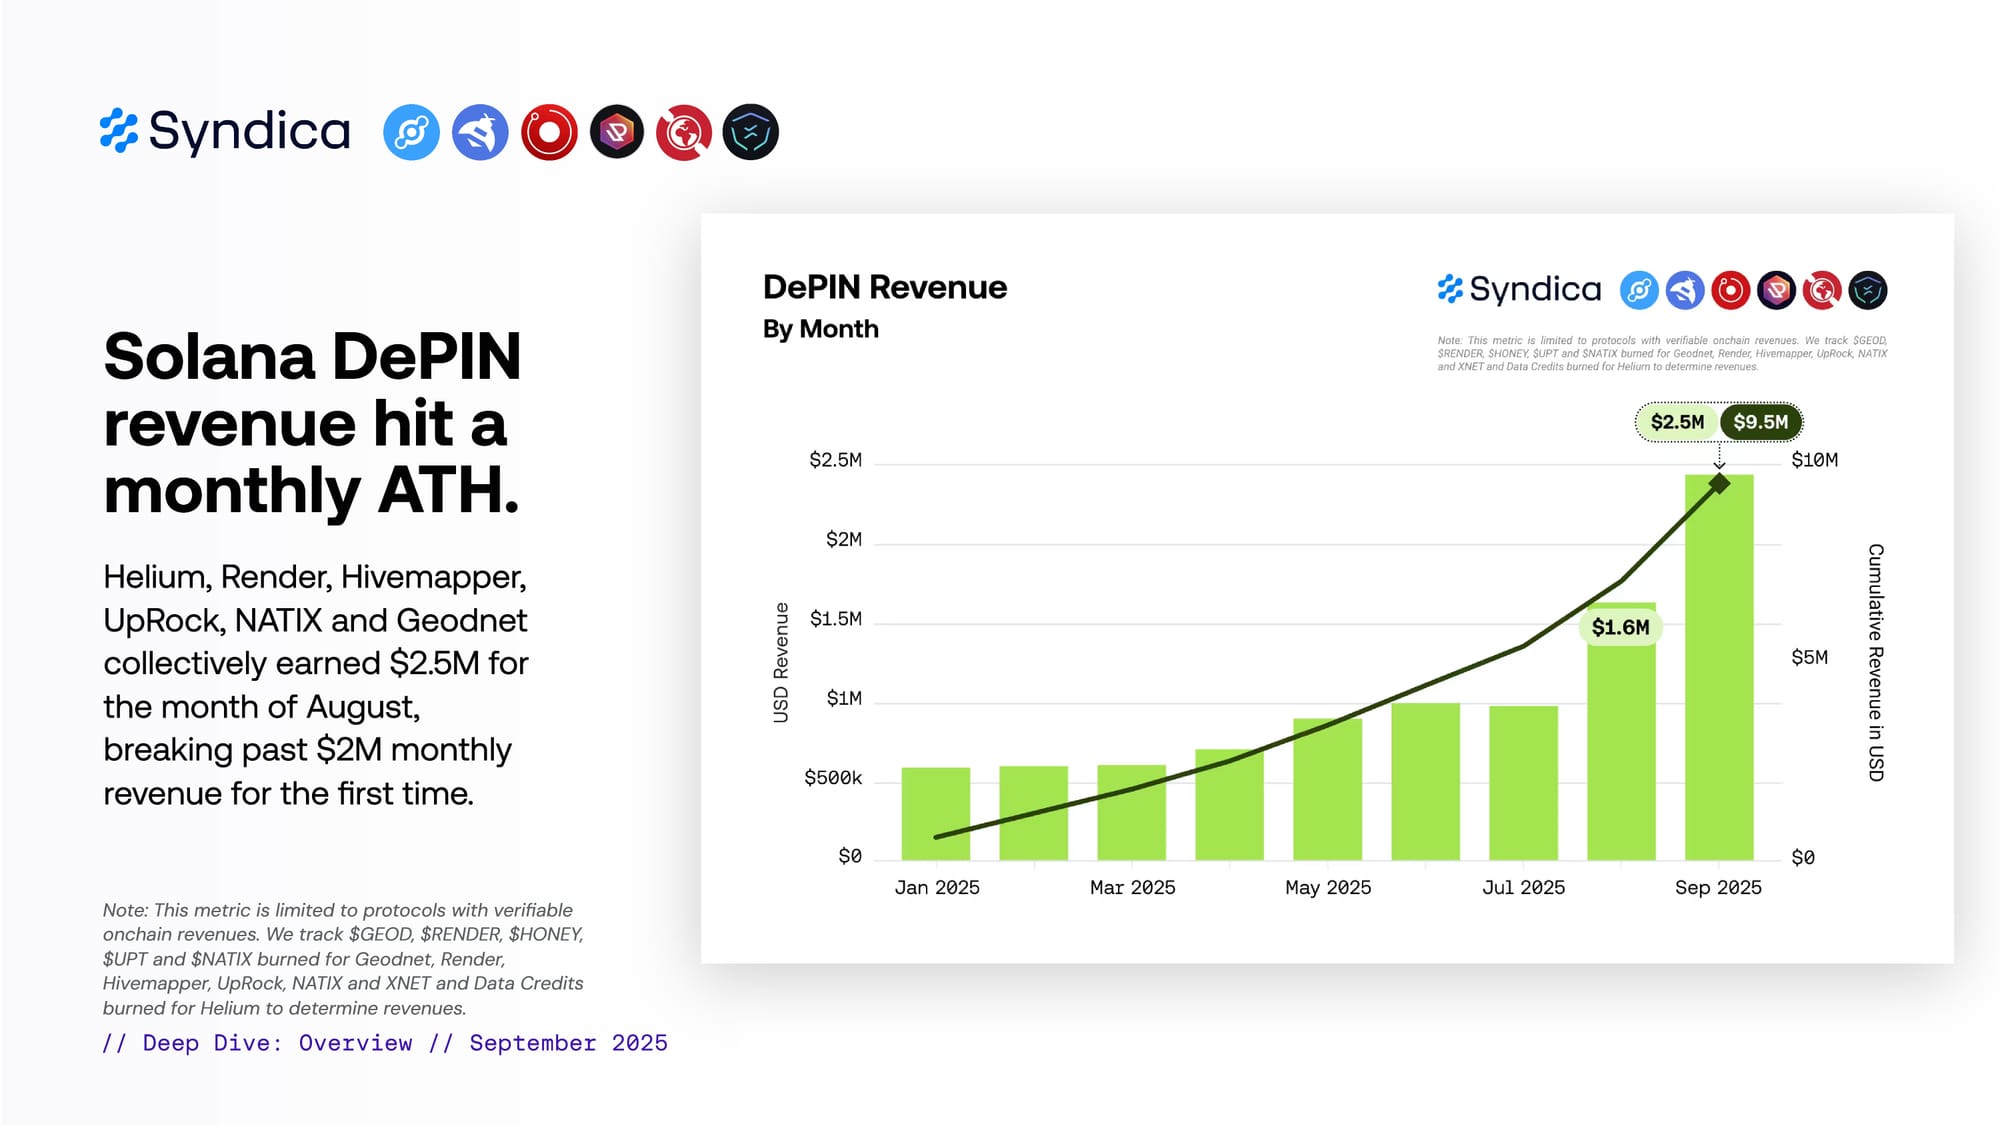Click the red globe Geodnet icon in the top-left header
The width and height of the screenshot is (2000, 1125).
(x=684, y=132)
